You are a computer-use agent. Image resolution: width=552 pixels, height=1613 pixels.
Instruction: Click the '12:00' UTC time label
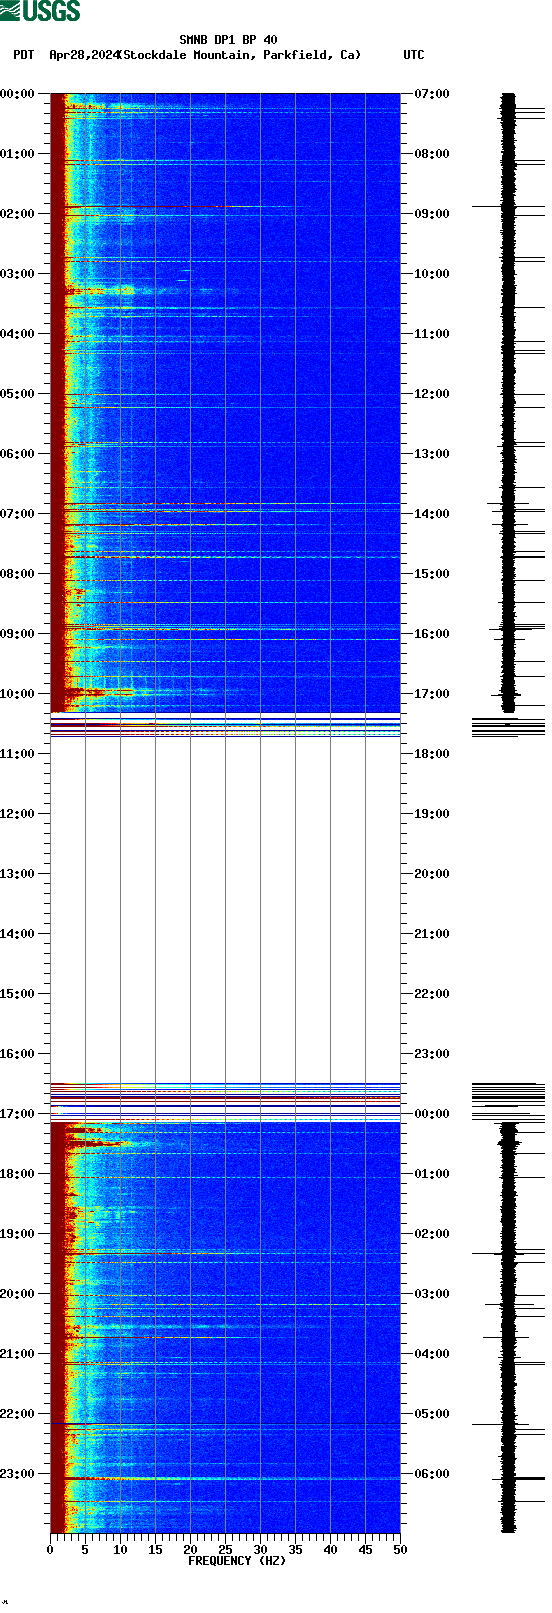[x=432, y=393]
